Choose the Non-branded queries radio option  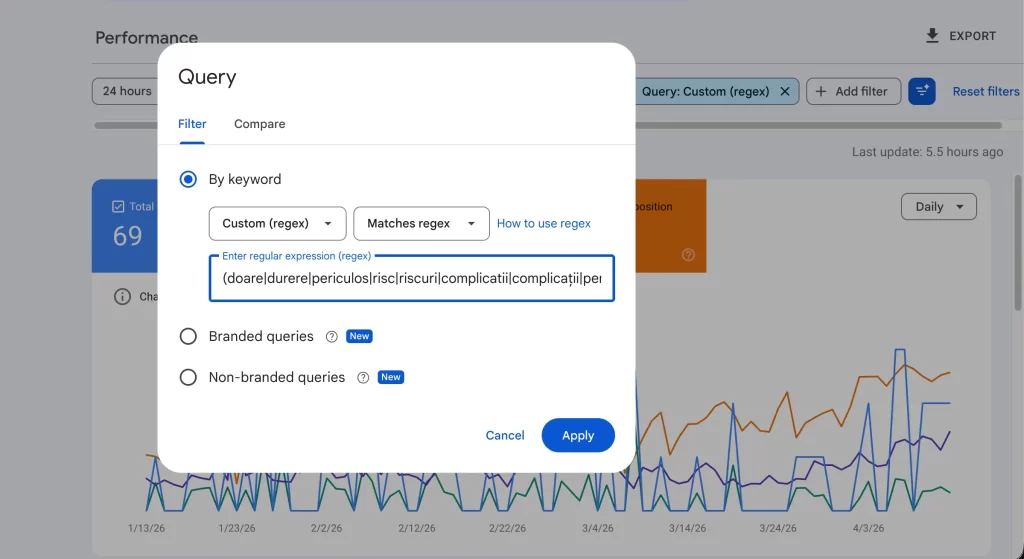click(x=188, y=378)
